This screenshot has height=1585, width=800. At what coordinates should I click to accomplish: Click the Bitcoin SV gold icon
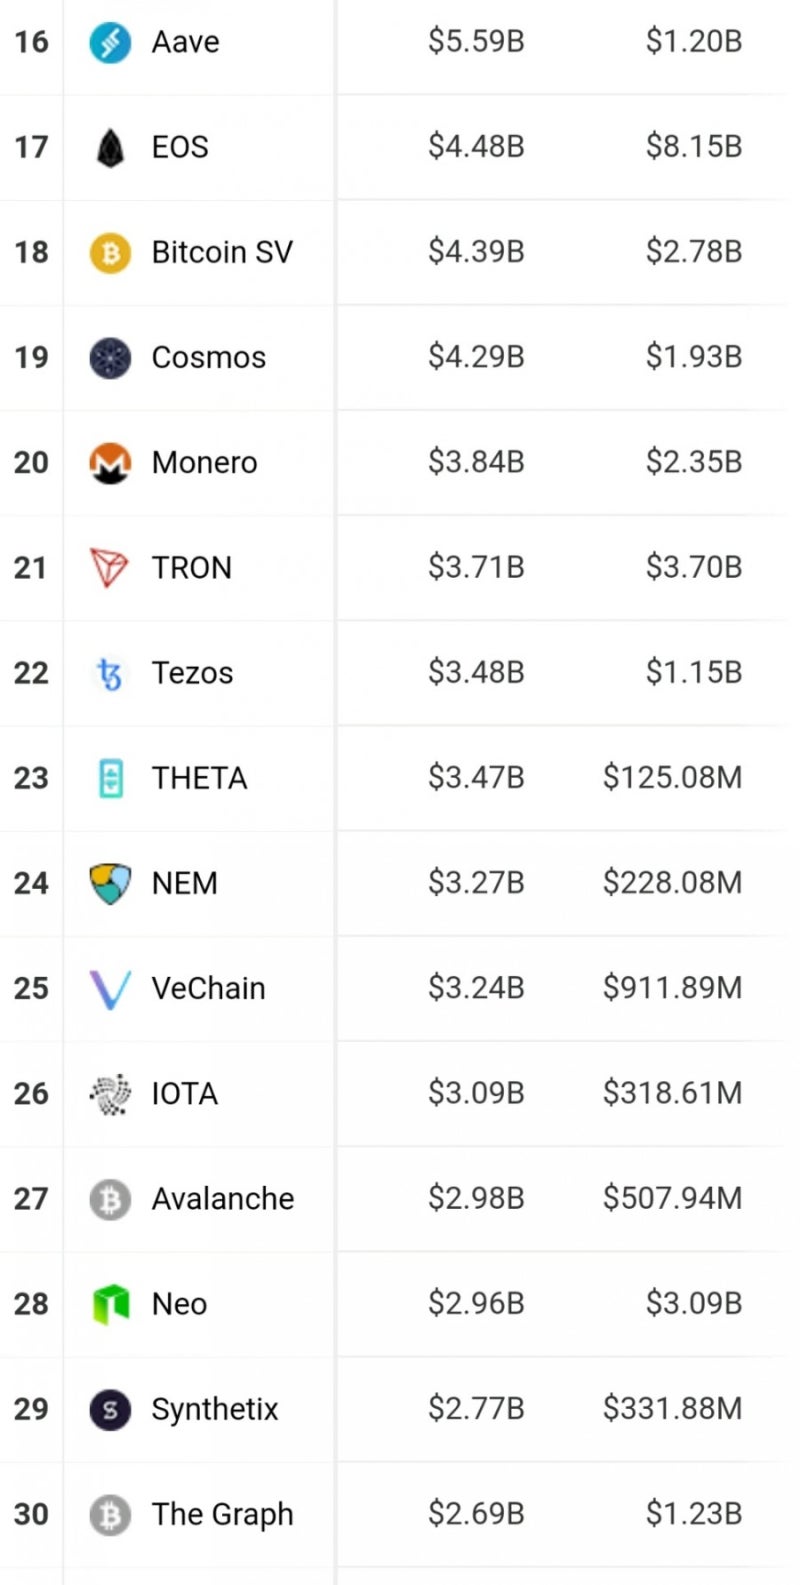point(110,252)
